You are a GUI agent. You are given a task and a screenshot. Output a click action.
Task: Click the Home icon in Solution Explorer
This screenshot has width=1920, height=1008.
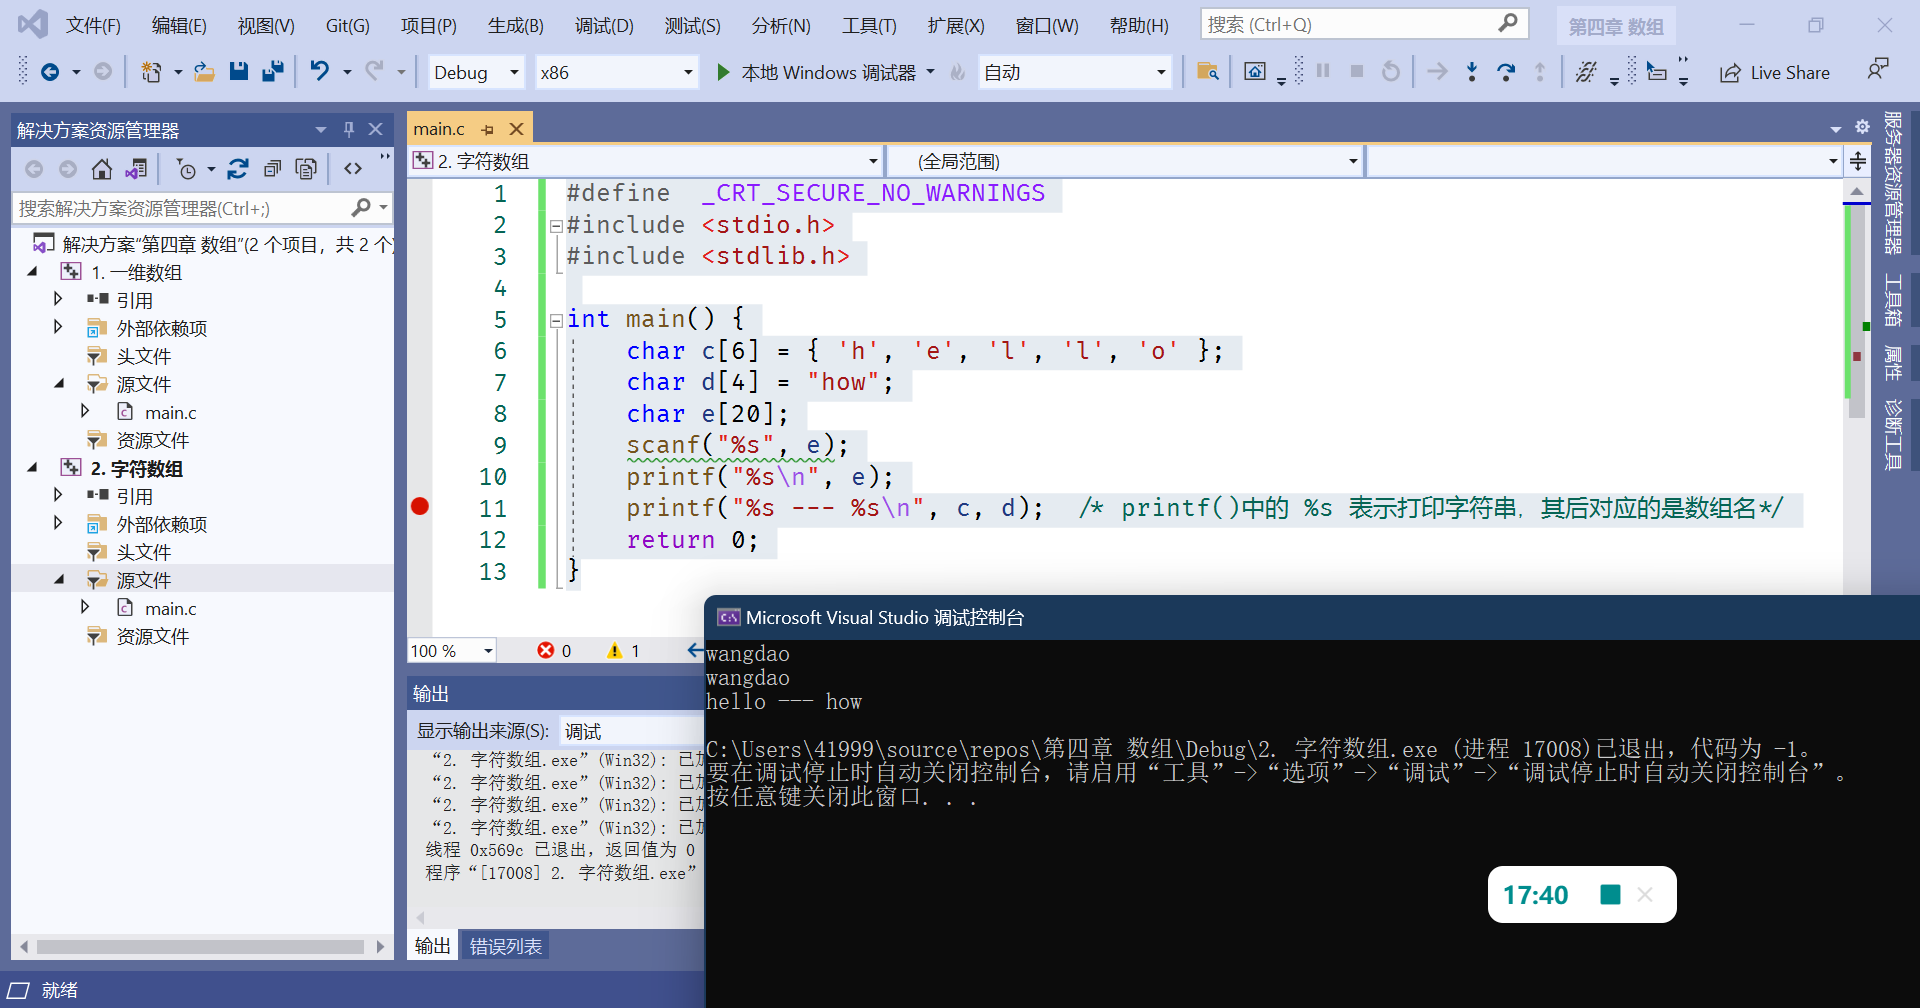pyautogui.click(x=101, y=169)
